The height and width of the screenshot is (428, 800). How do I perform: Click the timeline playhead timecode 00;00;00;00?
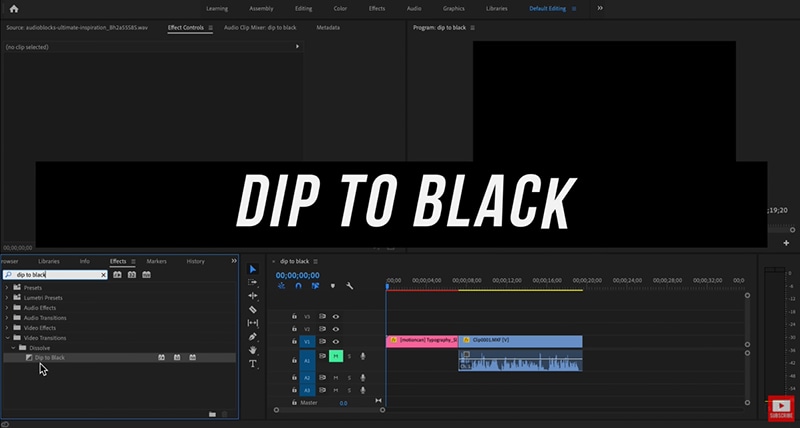pyautogui.click(x=297, y=275)
